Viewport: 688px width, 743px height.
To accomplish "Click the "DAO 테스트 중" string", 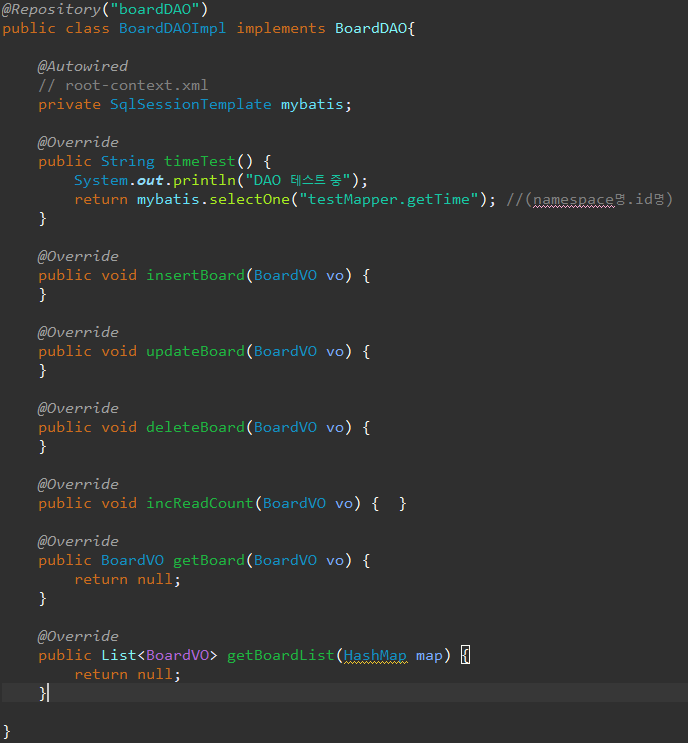I will click(297, 180).
